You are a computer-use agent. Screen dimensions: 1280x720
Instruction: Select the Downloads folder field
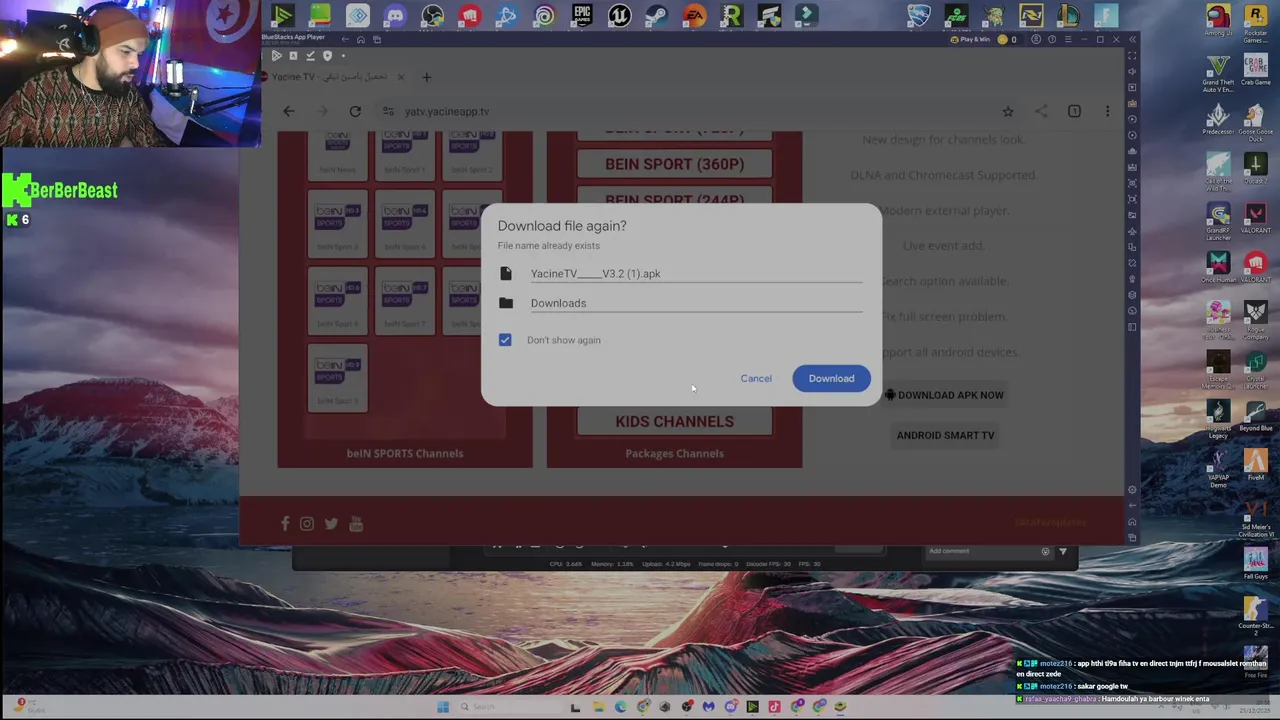(696, 303)
